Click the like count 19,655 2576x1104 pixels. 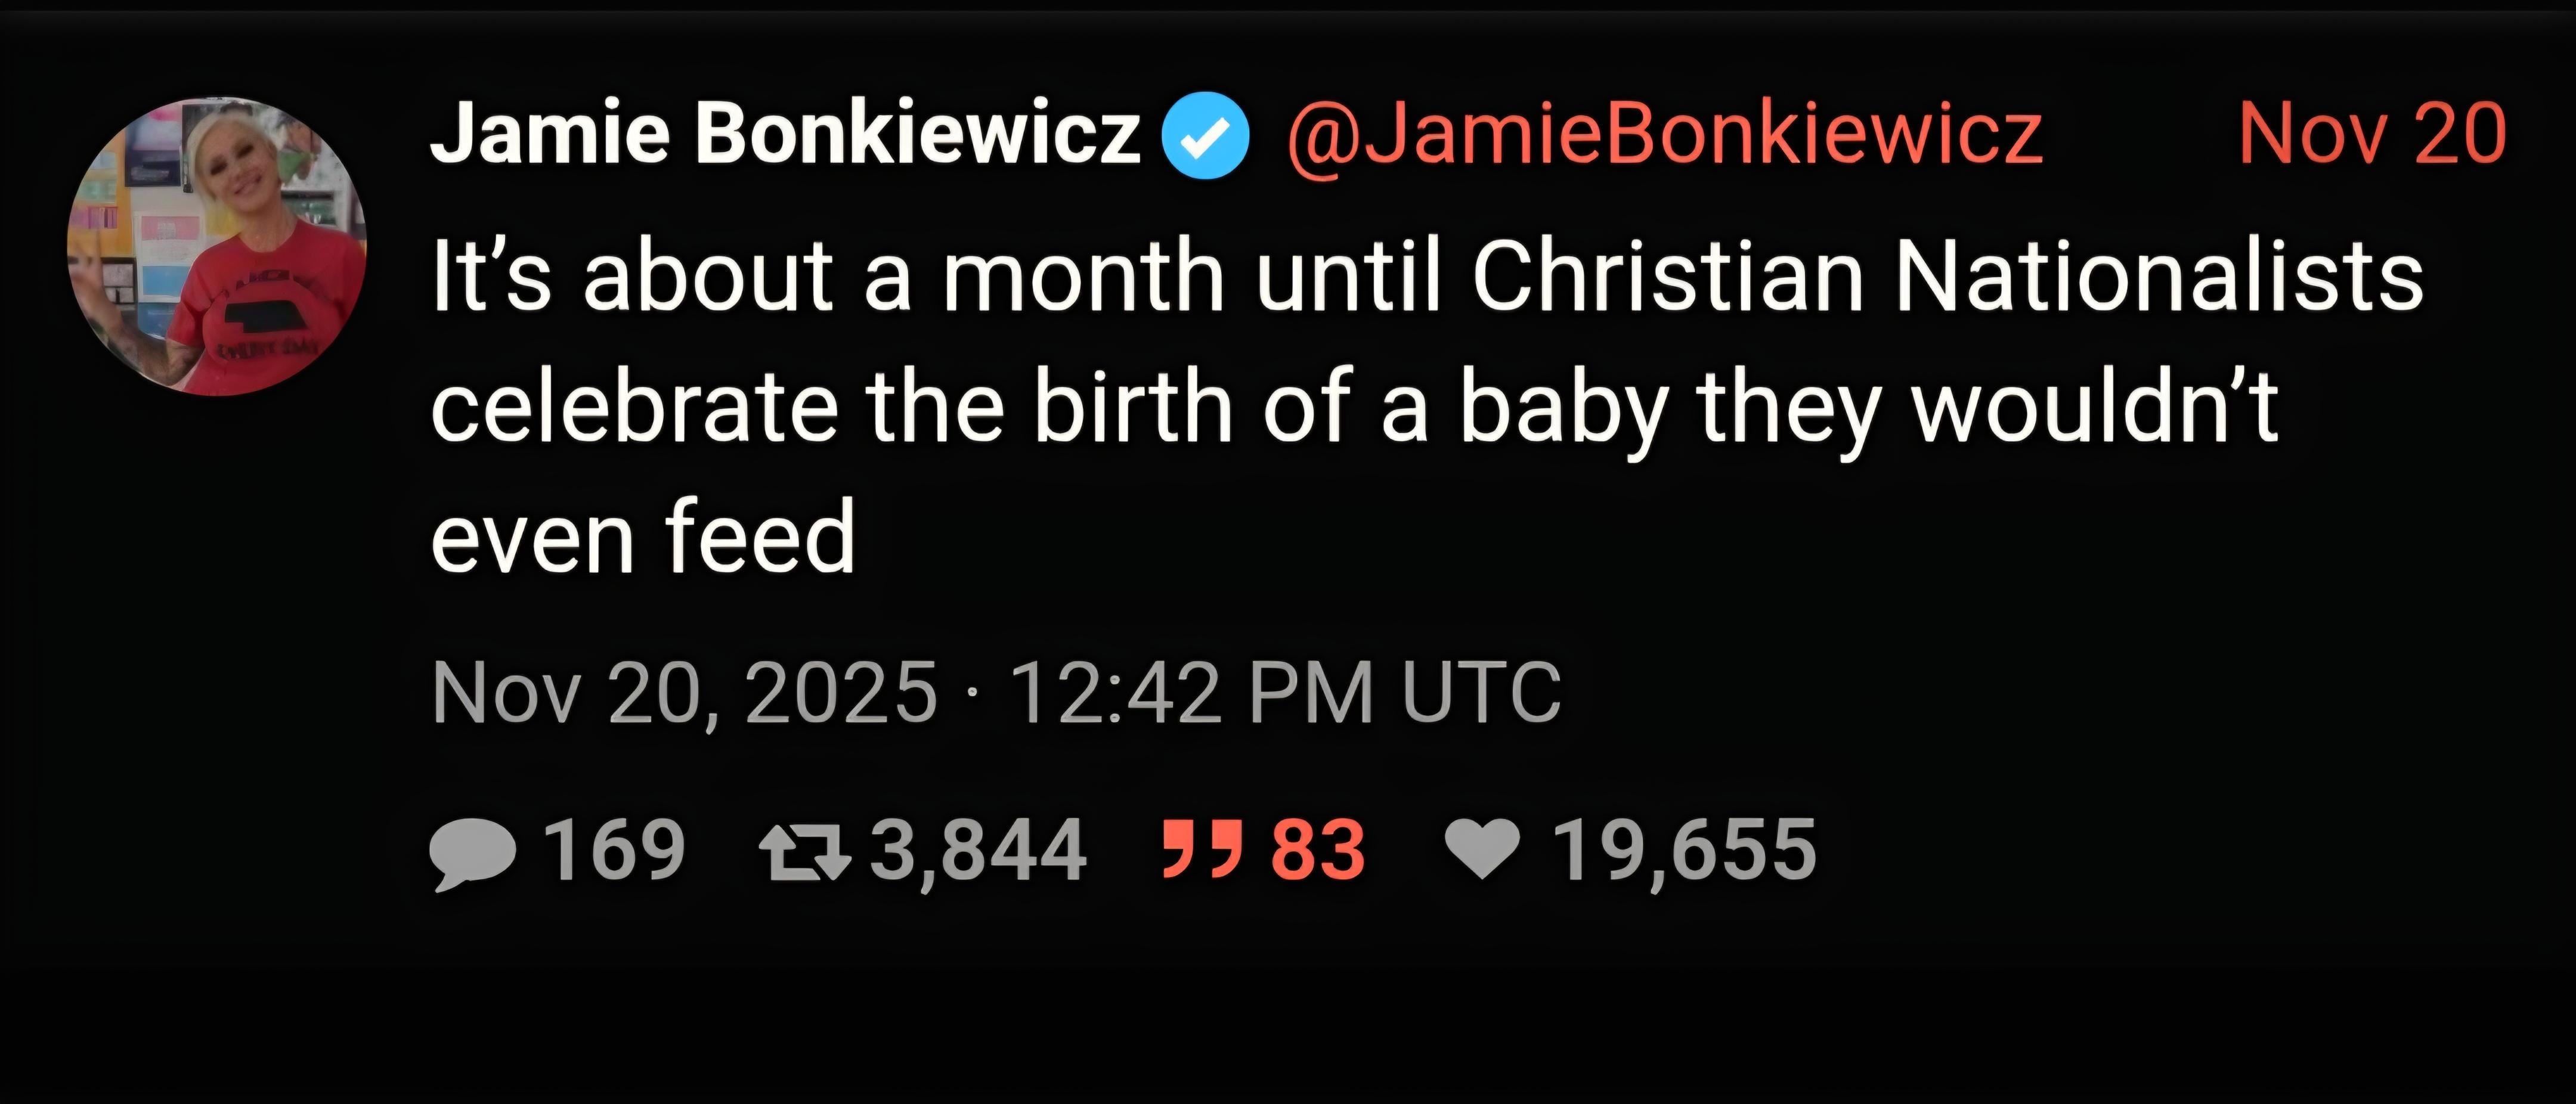coord(1684,851)
